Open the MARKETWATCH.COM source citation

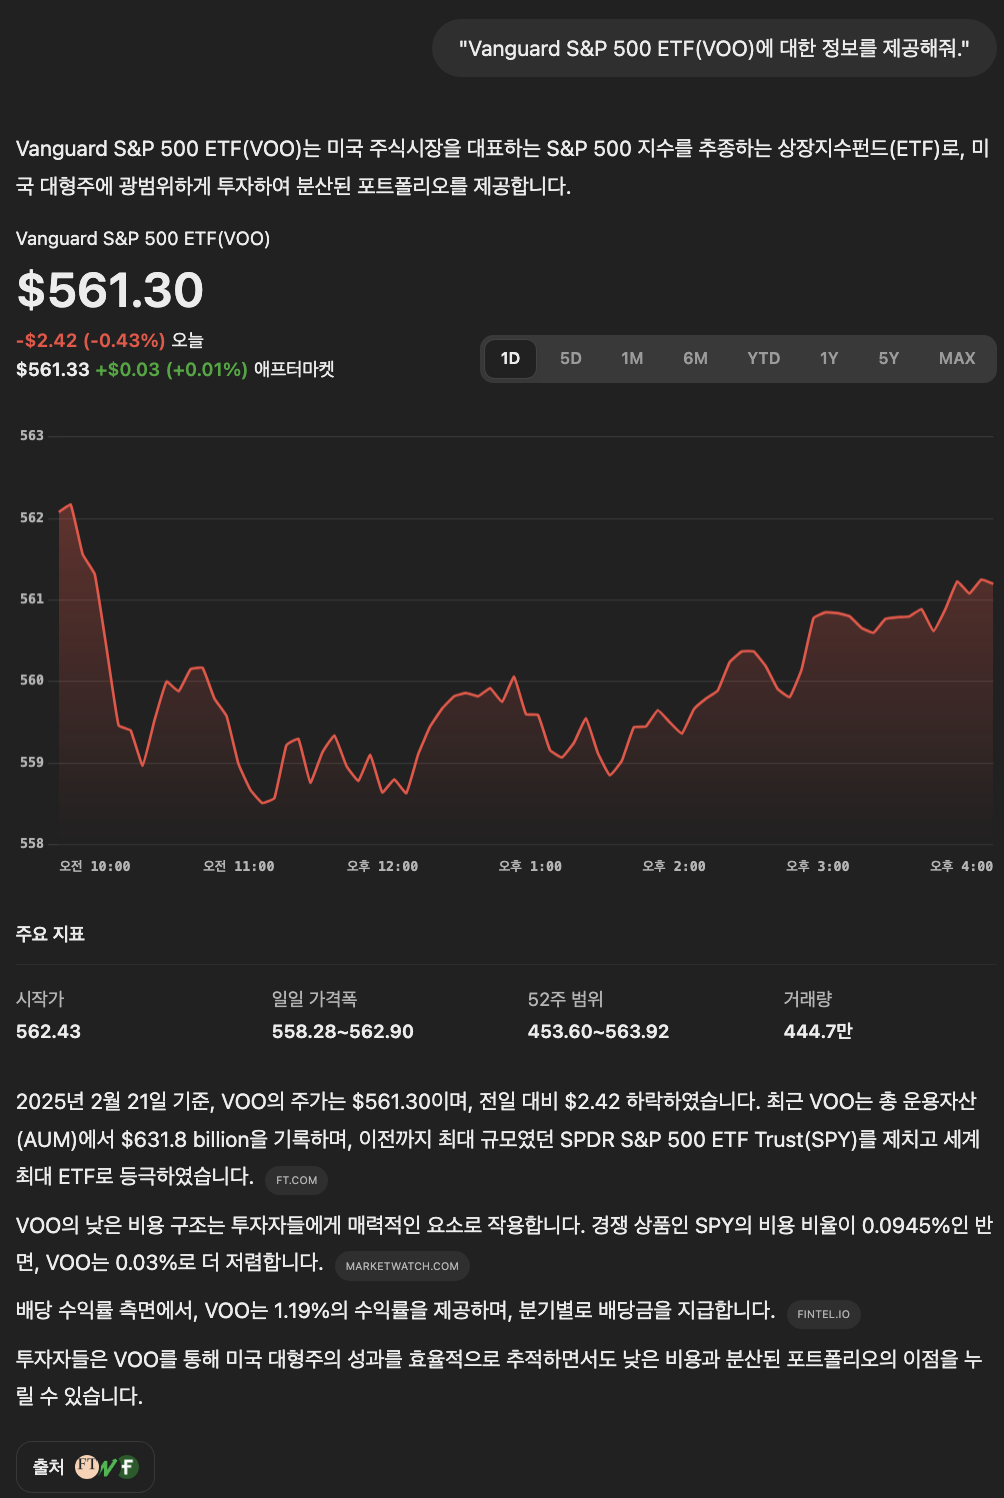(x=402, y=1266)
